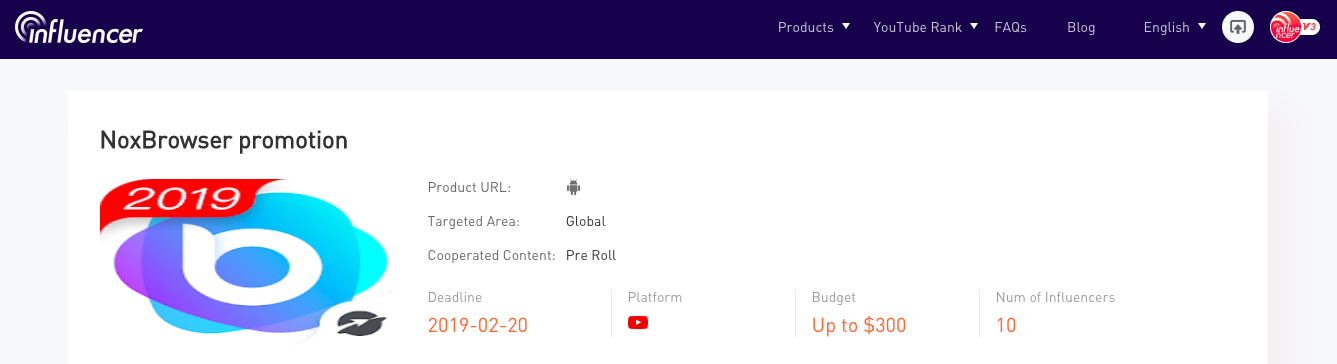Click the deadline date 2019-02-20
Viewport: 1337px width, 364px height.
(x=478, y=325)
